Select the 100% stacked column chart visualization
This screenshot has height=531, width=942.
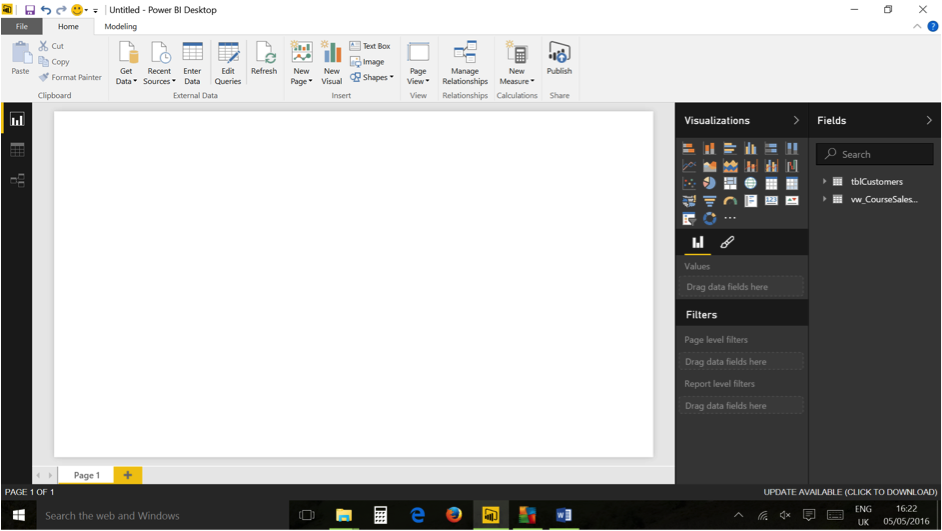coord(792,148)
